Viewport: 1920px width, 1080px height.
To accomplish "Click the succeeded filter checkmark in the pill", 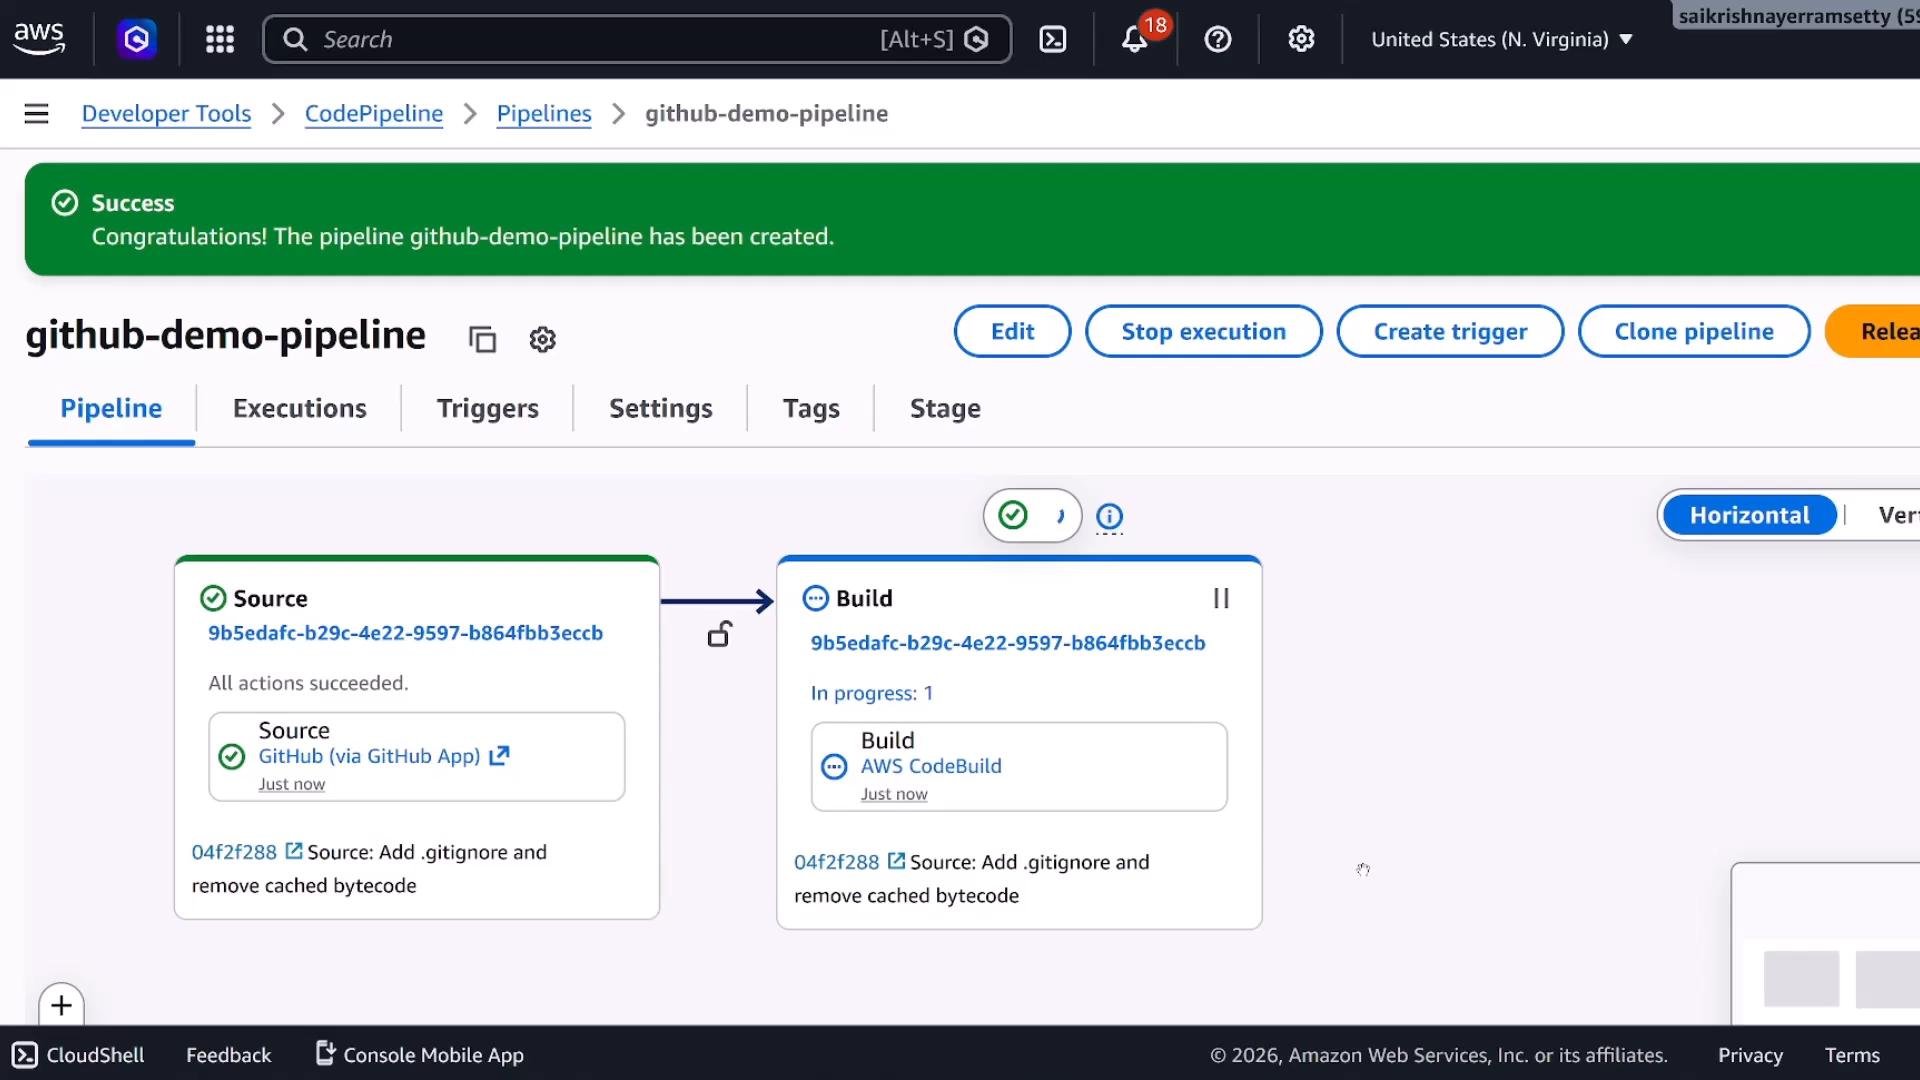I will (1013, 515).
